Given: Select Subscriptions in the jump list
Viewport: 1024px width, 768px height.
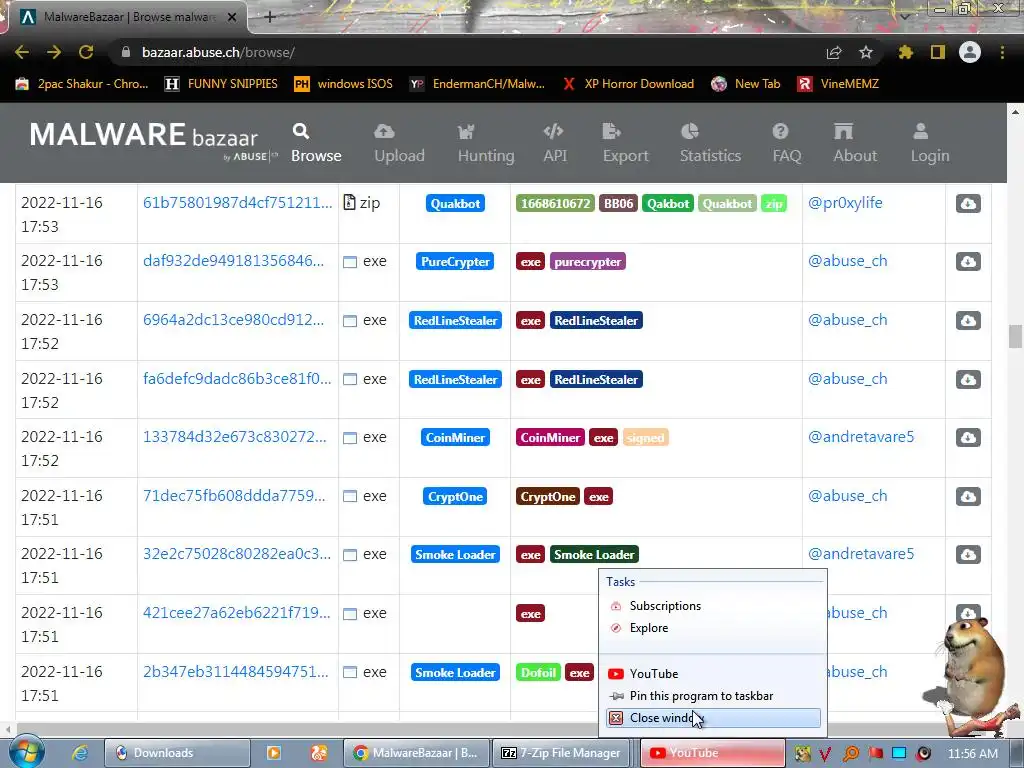Looking at the screenshot, I should pyautogui.click(x=713, y=606).
